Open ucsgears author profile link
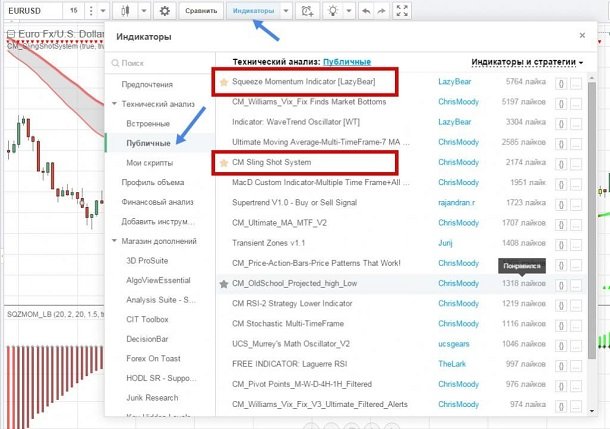610x429 pixels. [454, 344]
